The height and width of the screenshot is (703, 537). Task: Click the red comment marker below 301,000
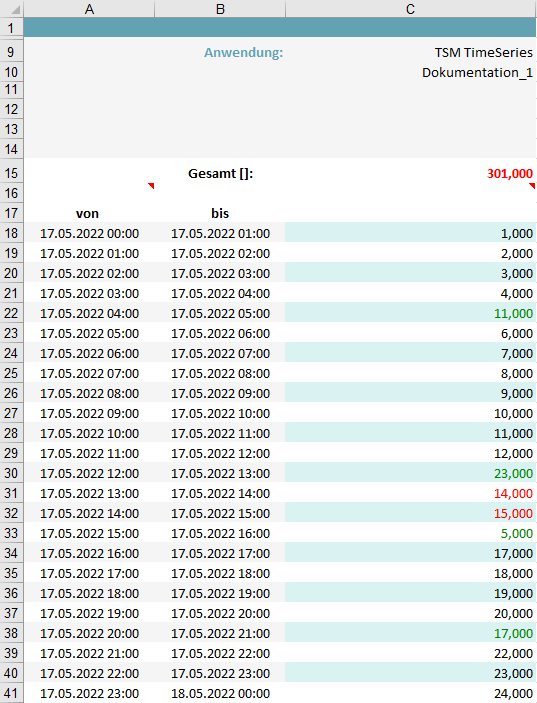pos(532,185)
